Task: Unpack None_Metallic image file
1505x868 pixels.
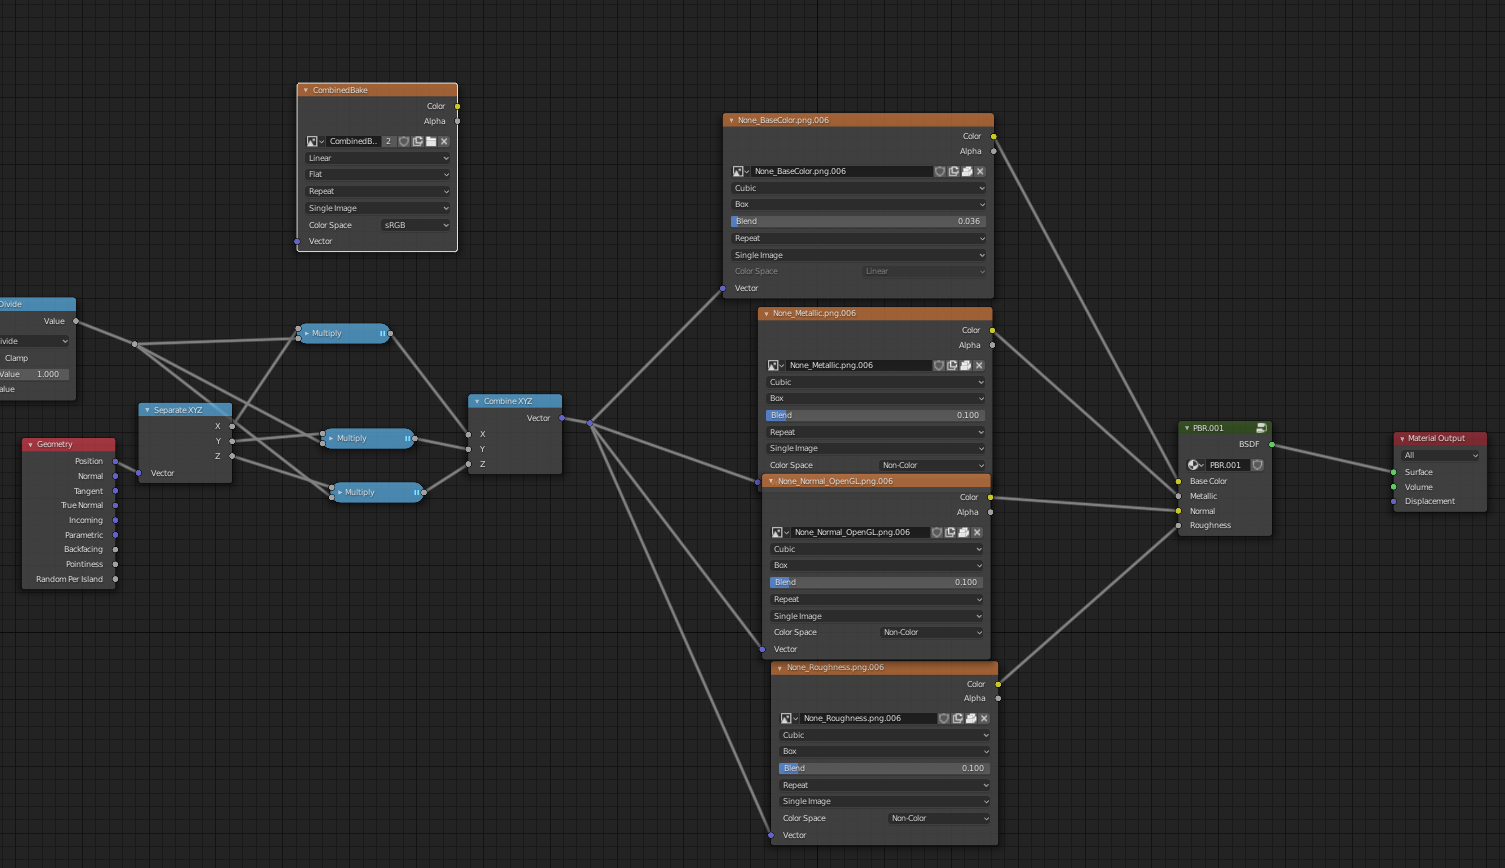Action: click(x=966, y=365)
